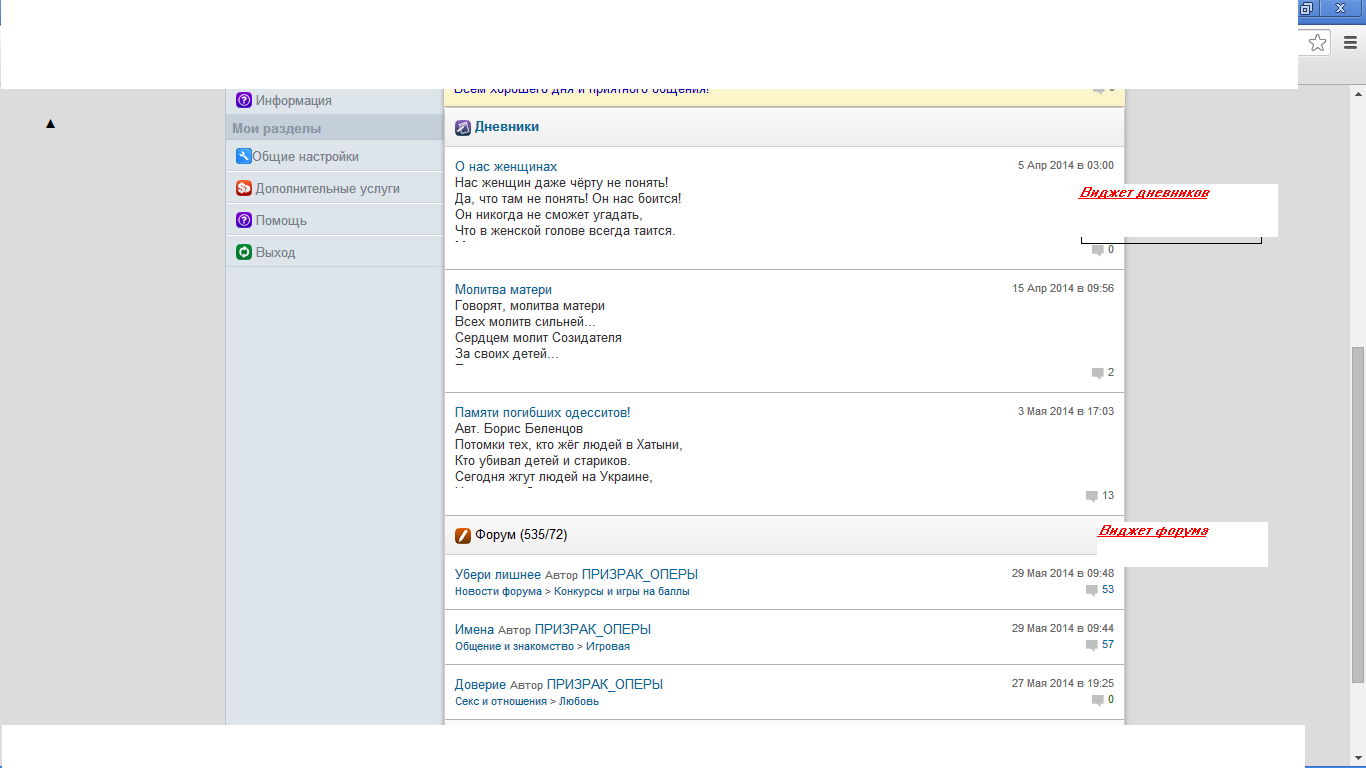The width and height of the screenshot is (1366, 768).
Task: Click the Мои разделы sidebar header
Action: pyautogui.click(x=277, y=128)
